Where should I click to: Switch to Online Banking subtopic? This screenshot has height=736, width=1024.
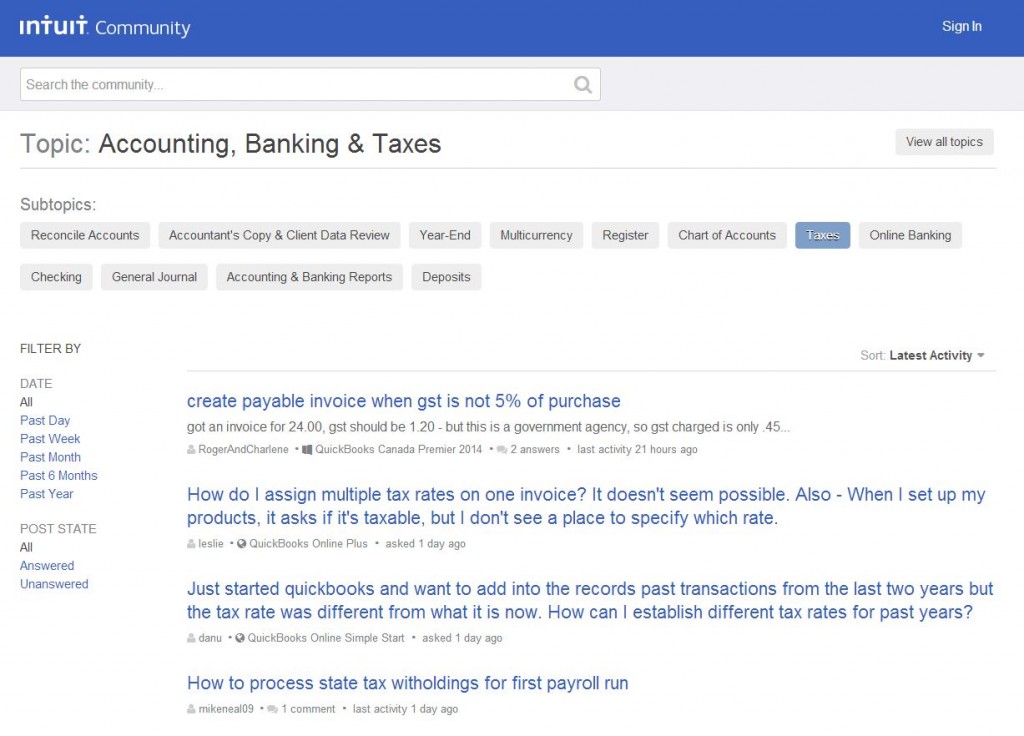pyautogui.click(x=909, y=235)
